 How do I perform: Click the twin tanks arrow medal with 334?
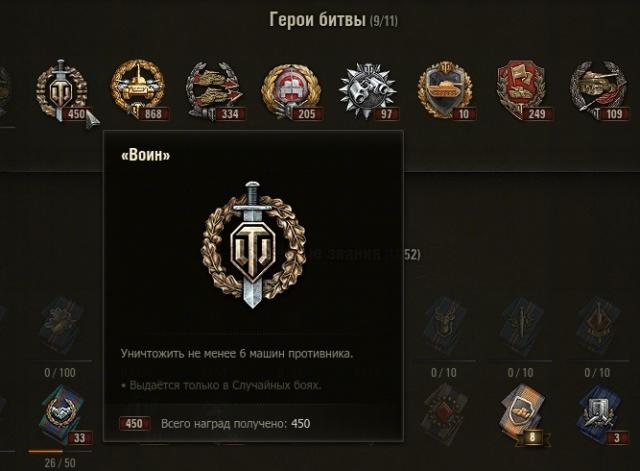click(216, 91)
